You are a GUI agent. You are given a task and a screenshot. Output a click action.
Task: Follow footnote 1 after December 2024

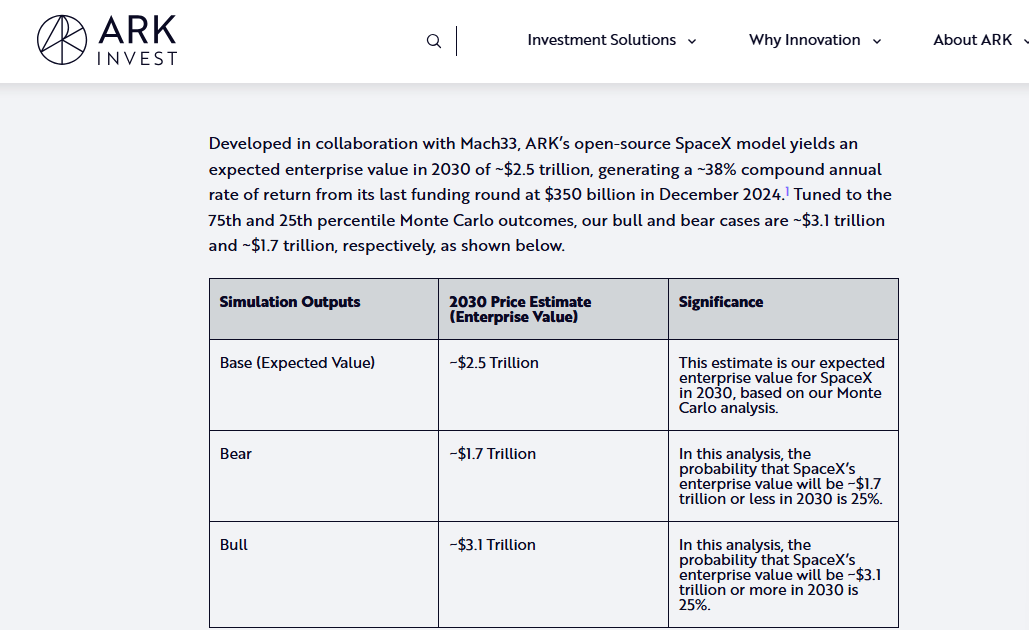tap(787, 190)
